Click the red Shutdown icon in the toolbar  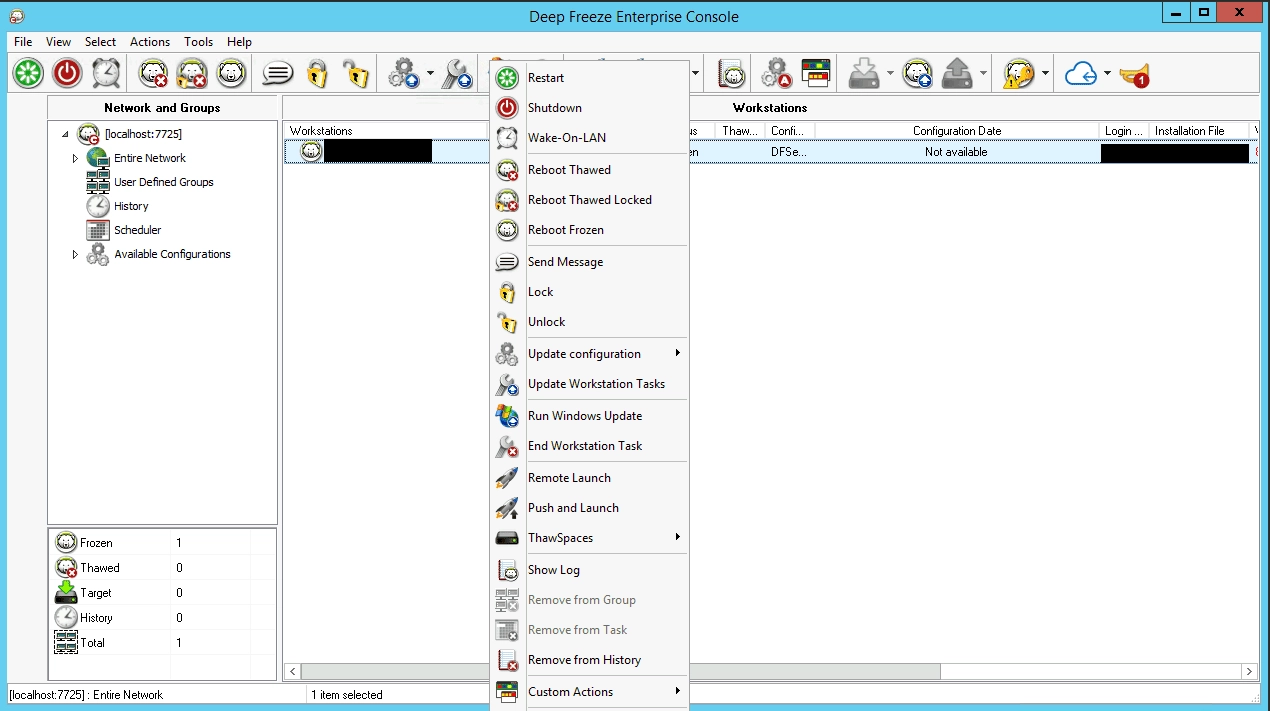click(67, 73)
